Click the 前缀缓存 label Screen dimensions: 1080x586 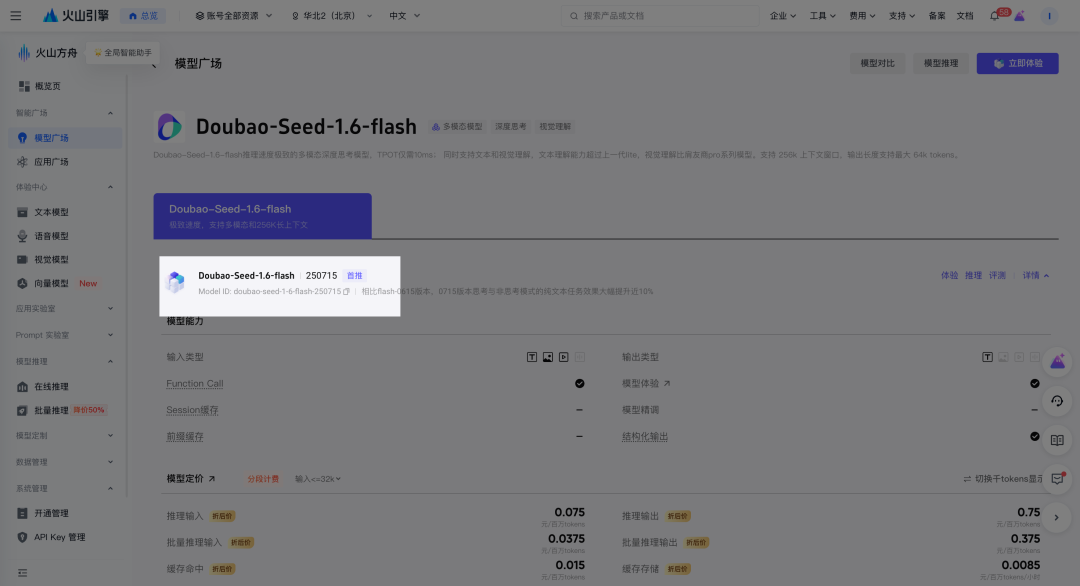coord(185,437)
